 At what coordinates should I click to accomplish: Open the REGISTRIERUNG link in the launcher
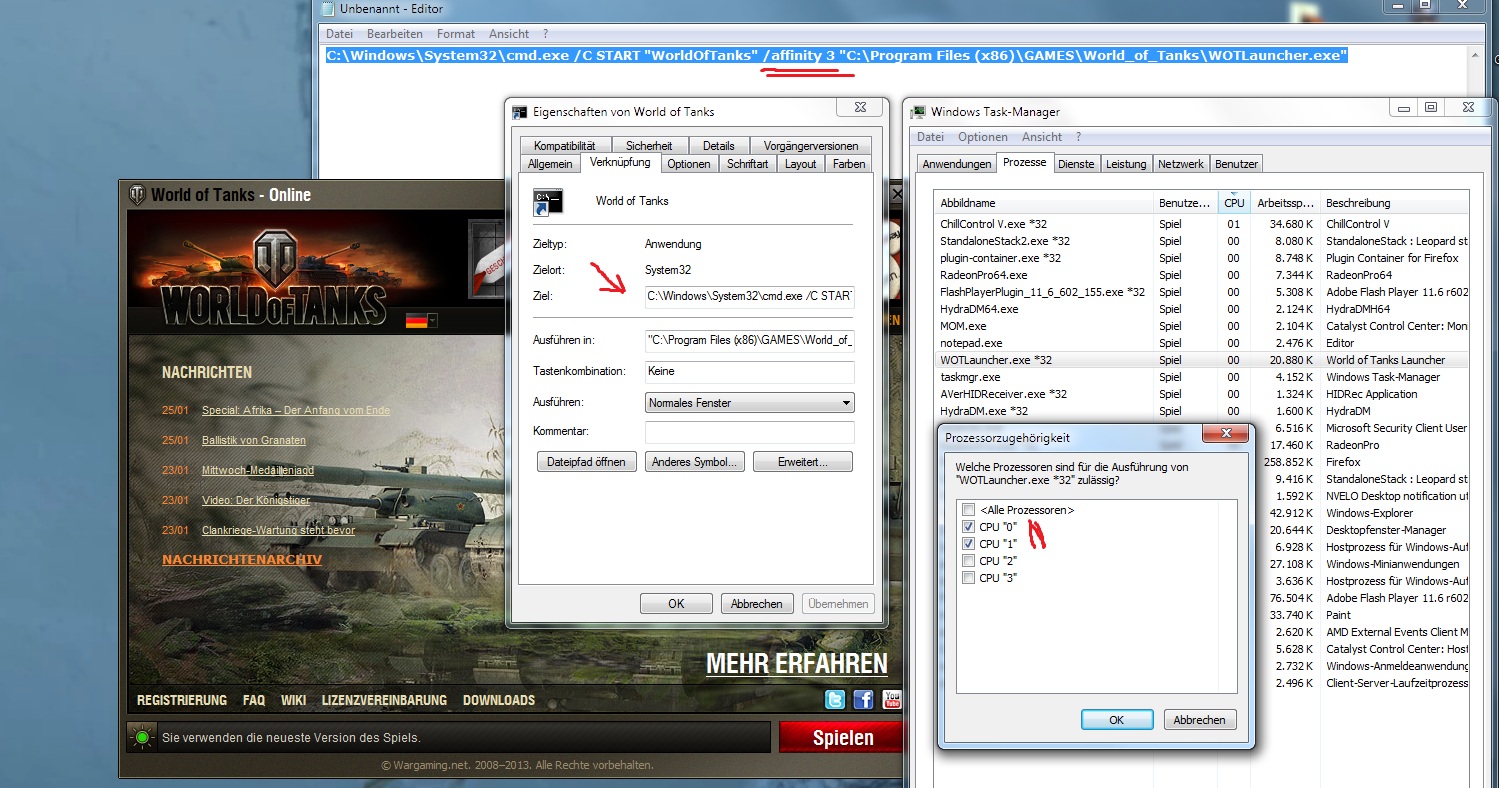182,700
